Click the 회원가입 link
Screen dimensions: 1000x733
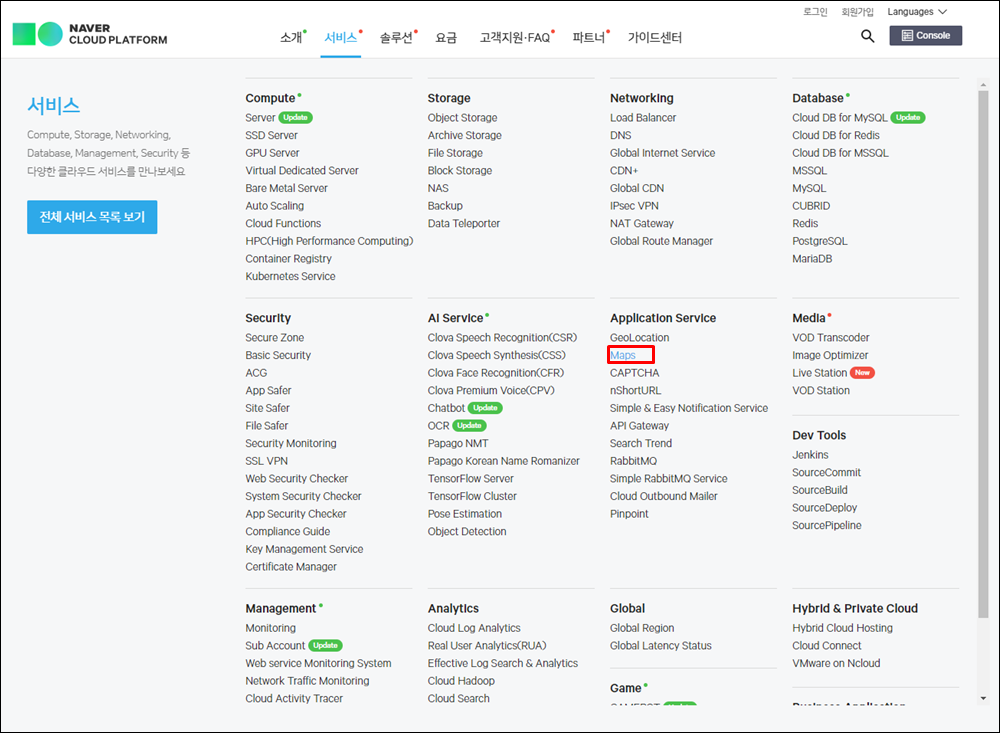tap(857, 11)
